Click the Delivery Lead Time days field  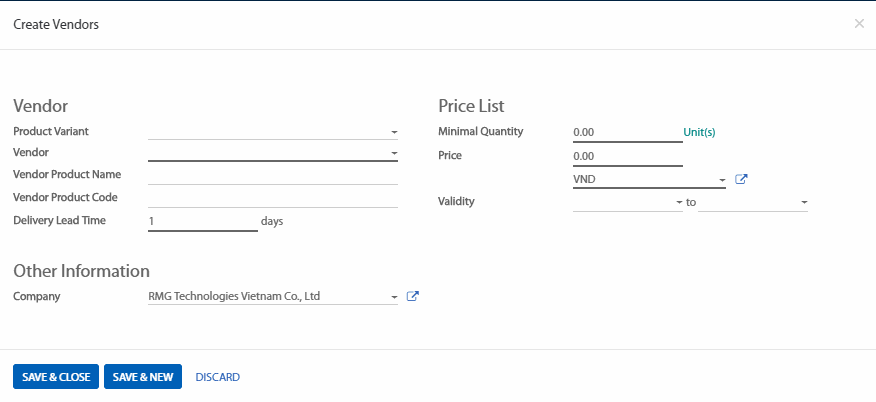pos(202,221)
